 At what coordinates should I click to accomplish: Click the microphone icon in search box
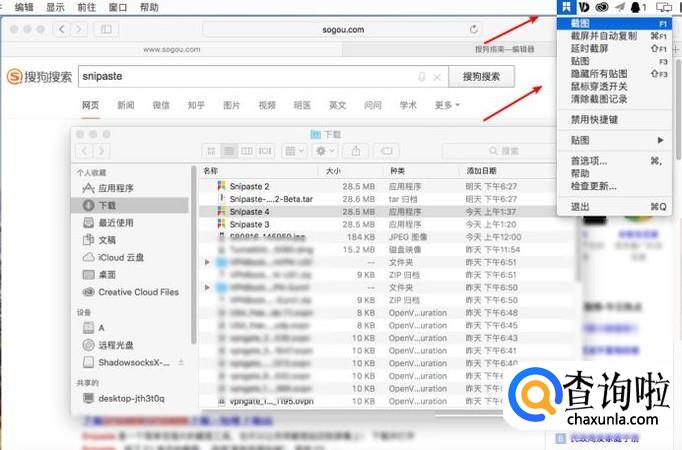point(421,77)
